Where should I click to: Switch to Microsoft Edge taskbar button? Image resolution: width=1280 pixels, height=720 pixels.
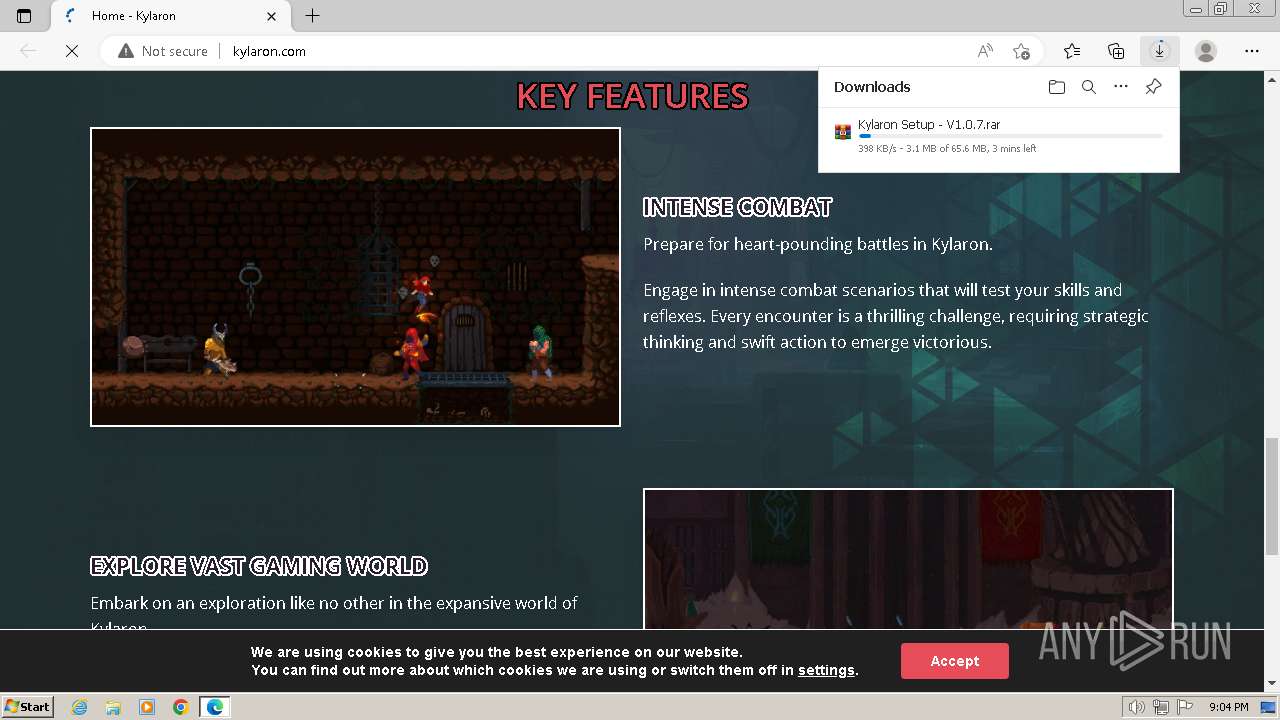[x=215, y=707]
